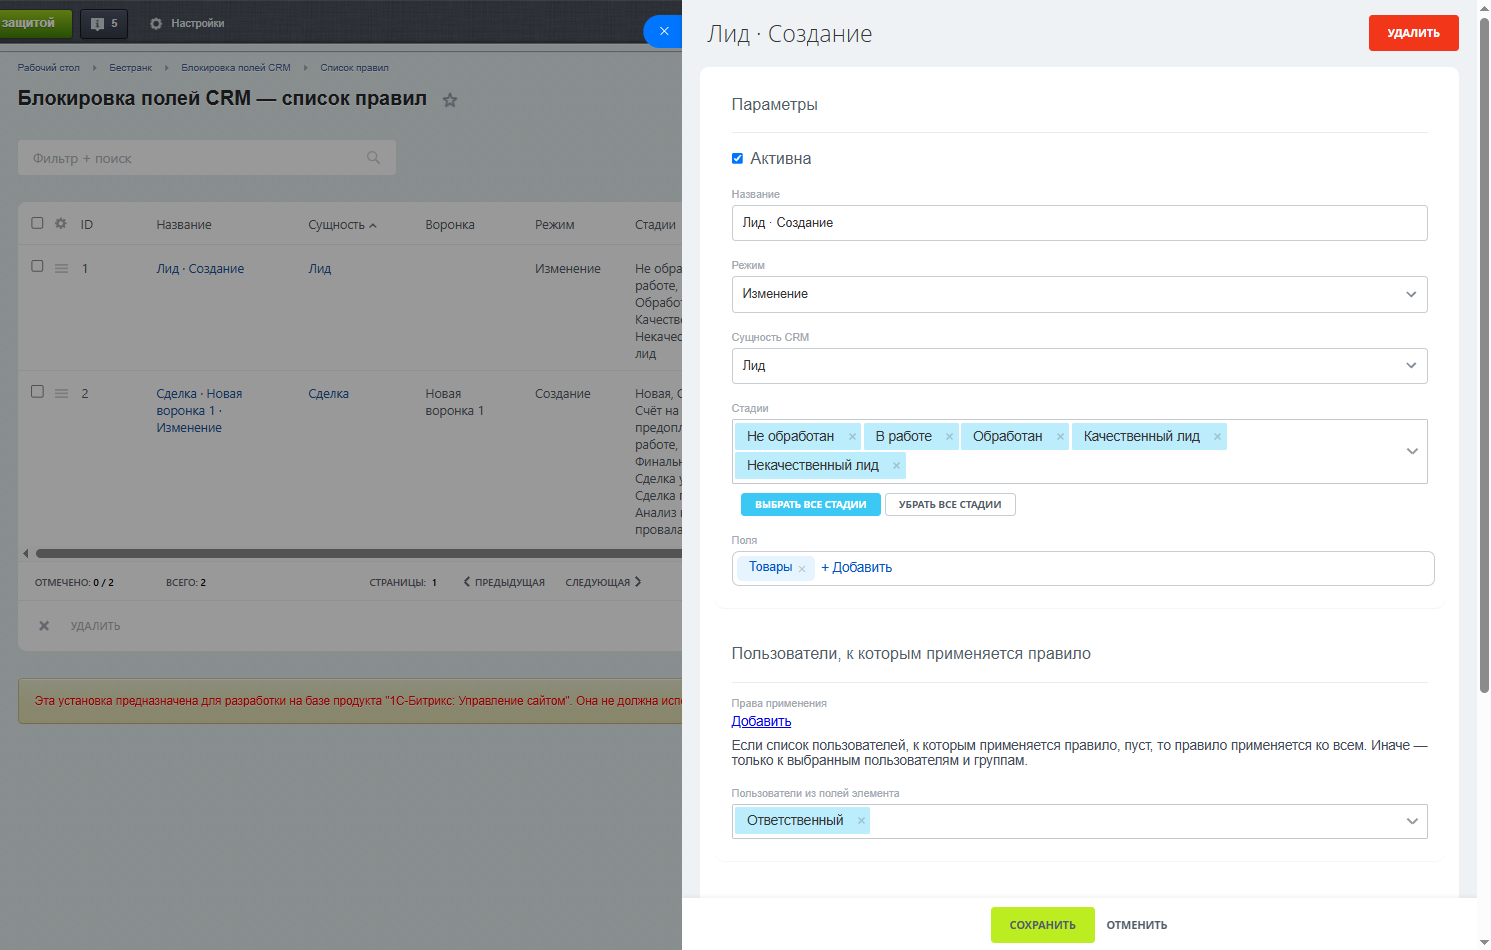Screen dimensions: 1491x950
Task: Tick checkbox for rule row 2
Action: [37, 392]
